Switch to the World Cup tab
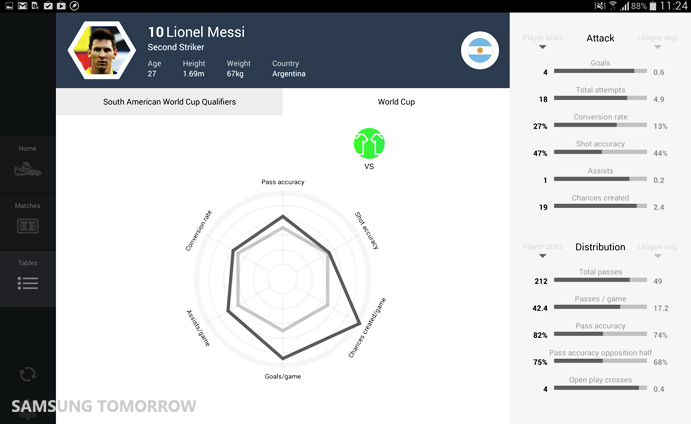This screenshot has width=691, height=424. tap(396, 102)
